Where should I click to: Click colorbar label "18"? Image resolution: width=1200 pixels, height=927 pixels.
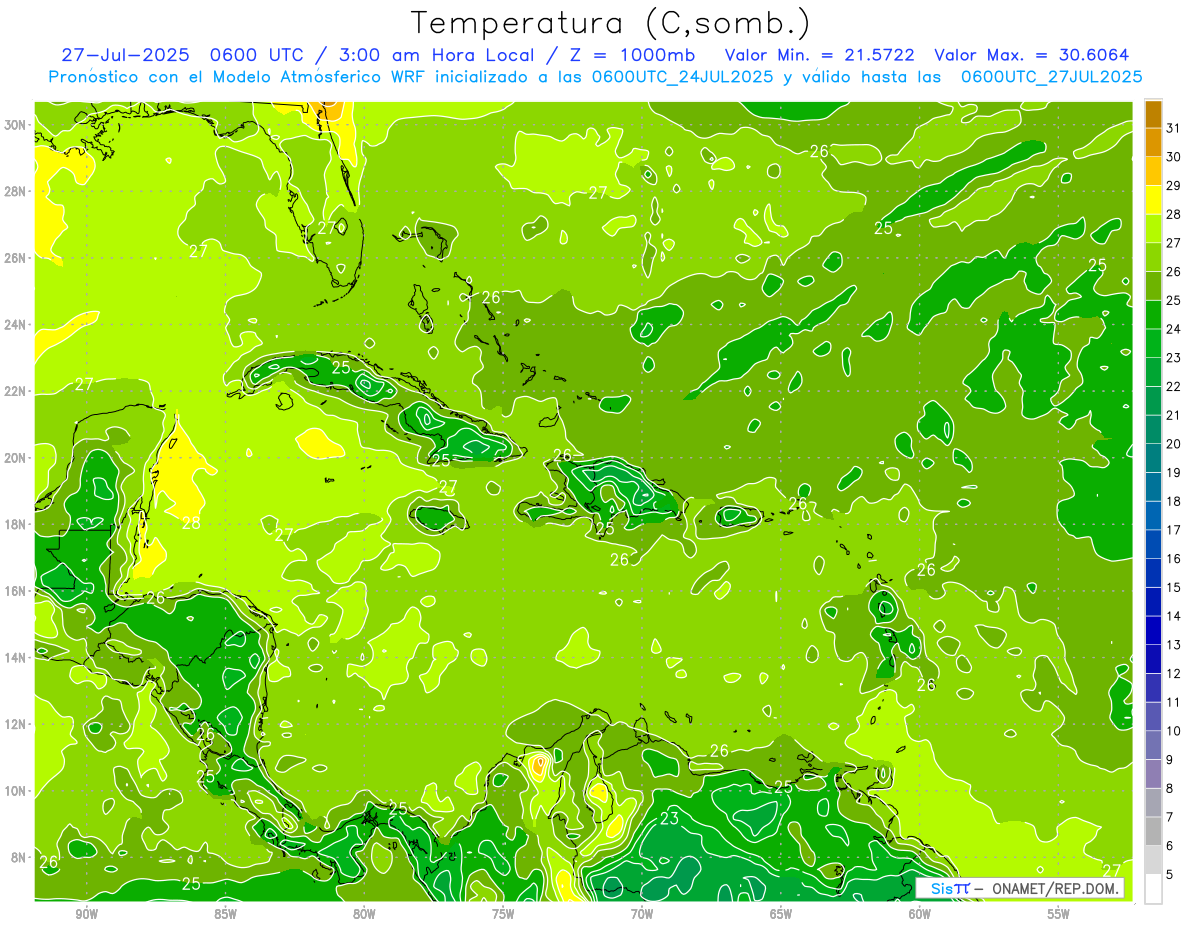[1174, 501]
